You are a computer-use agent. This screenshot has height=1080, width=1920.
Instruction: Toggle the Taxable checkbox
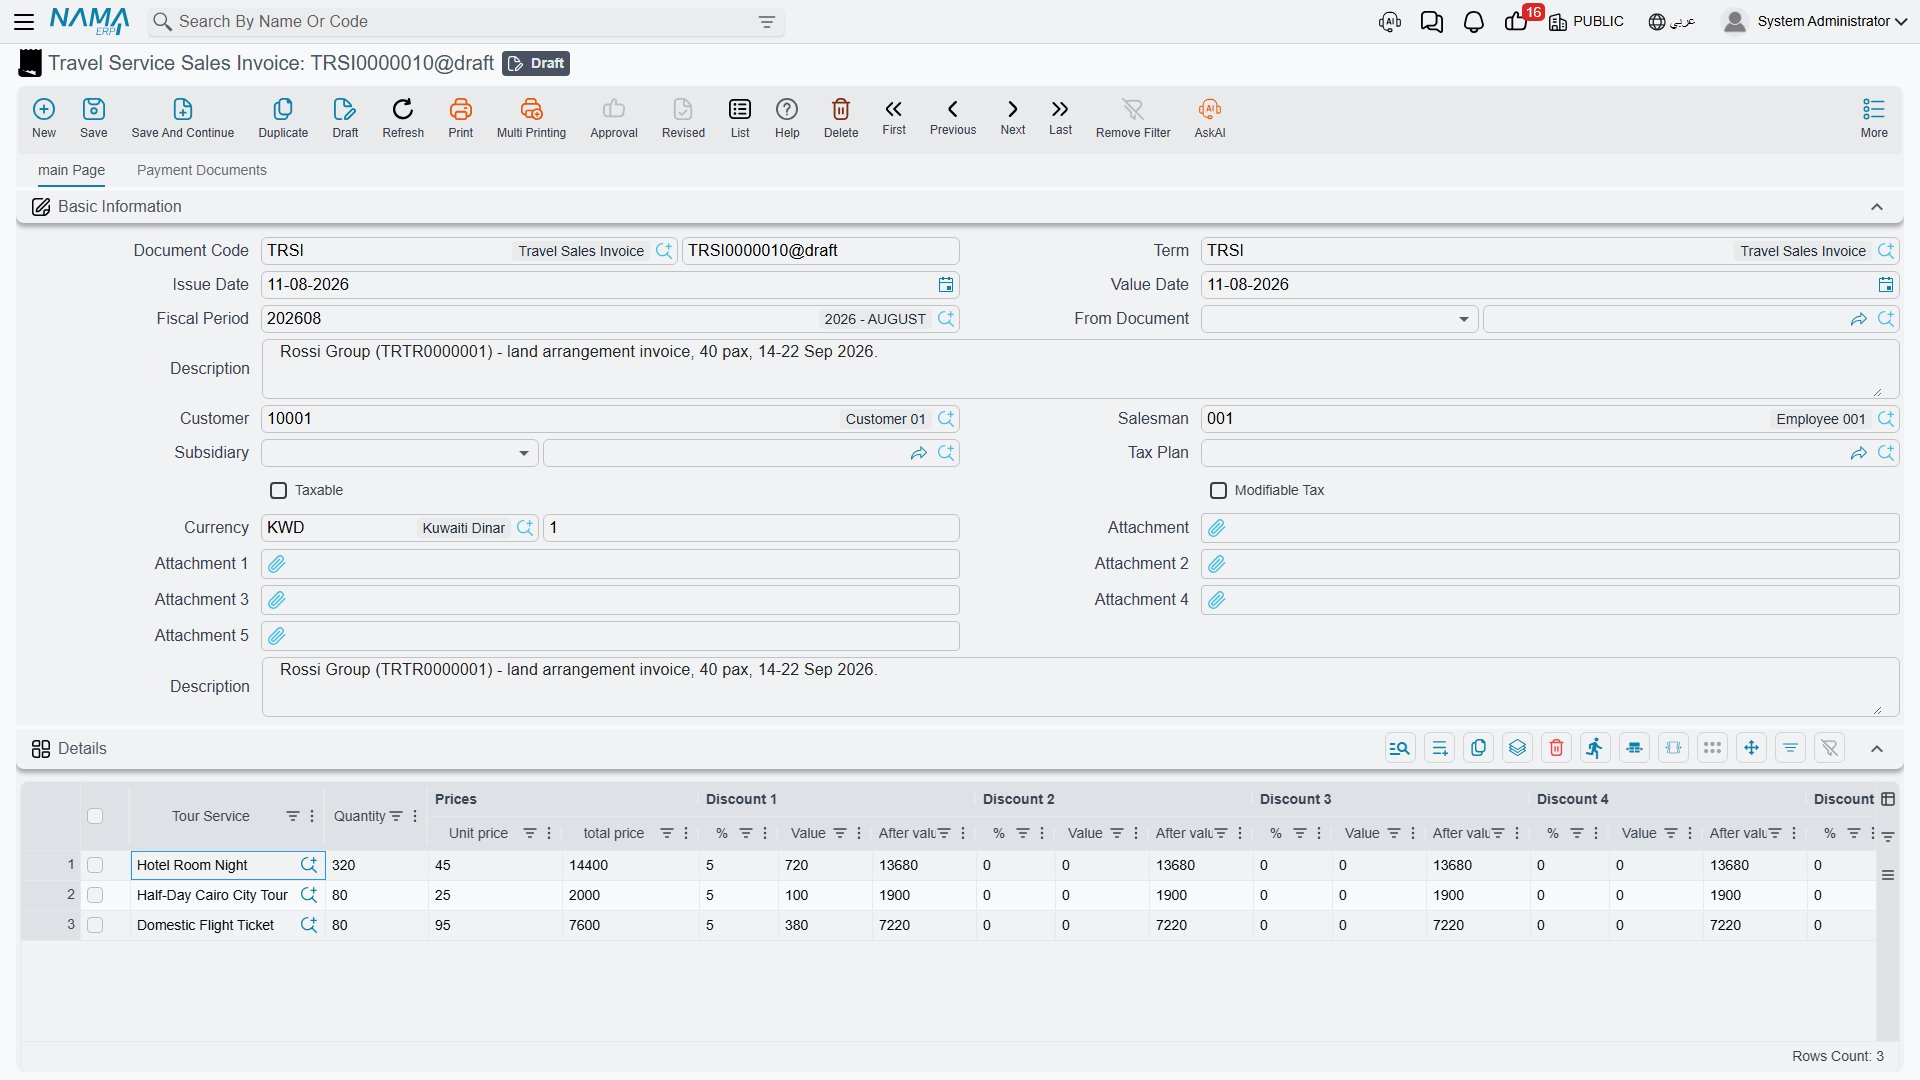pos(279,491)
